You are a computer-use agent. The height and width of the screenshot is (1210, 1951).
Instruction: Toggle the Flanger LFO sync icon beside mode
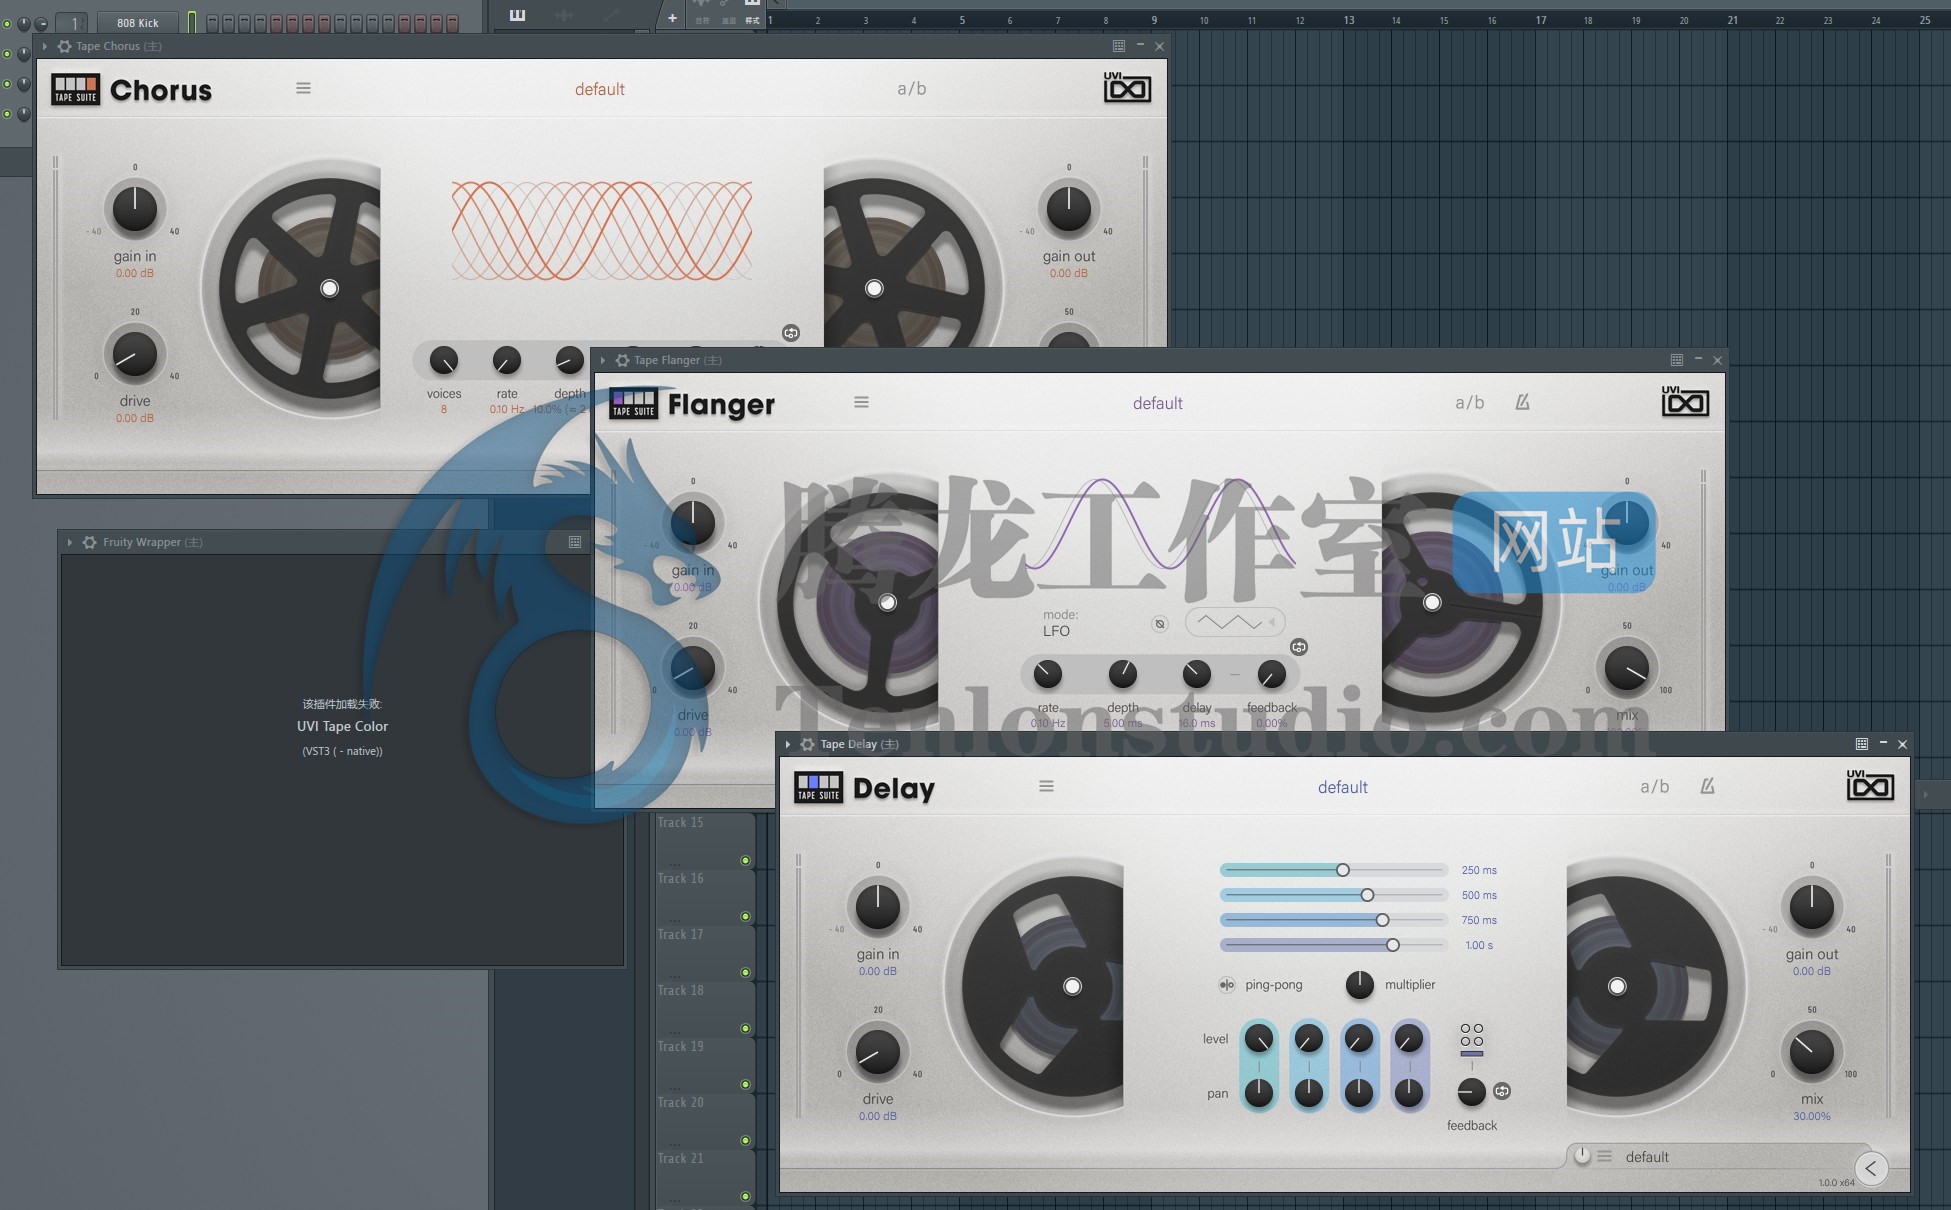pos(1160,624)
